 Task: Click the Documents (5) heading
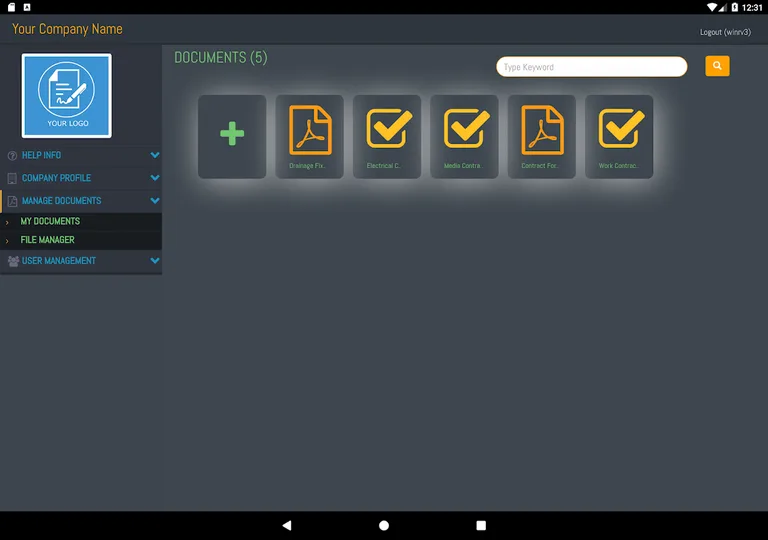(x=221, y=57)
